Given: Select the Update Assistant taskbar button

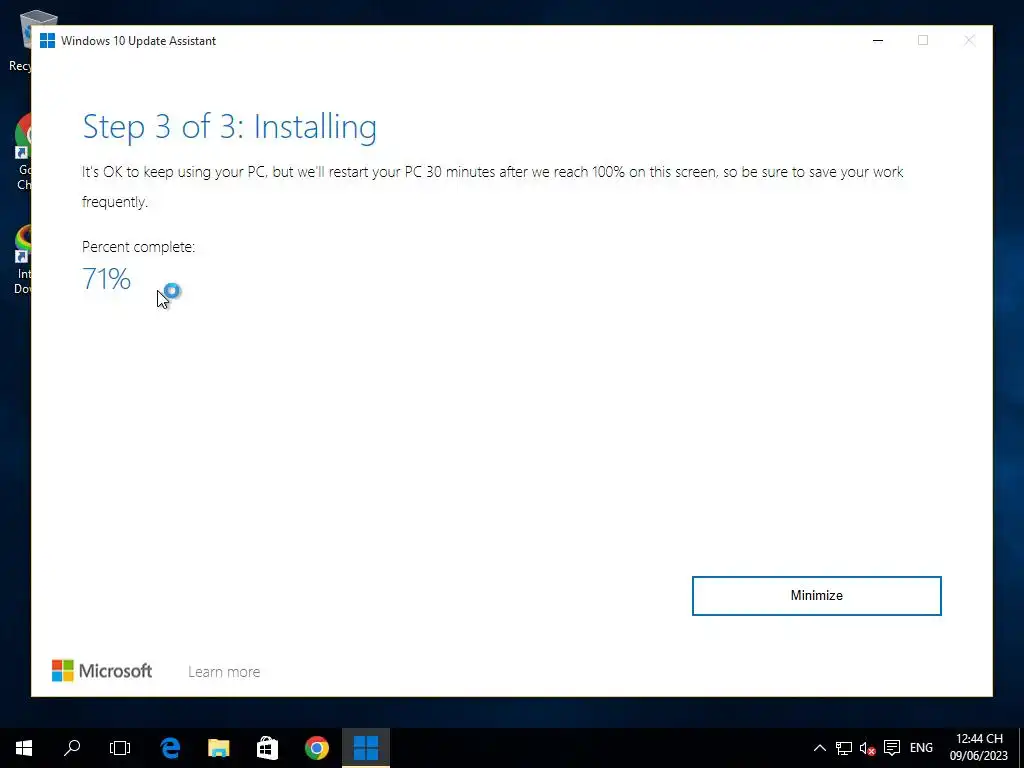Looking at the screenshot, I should [x=366, y=748].
